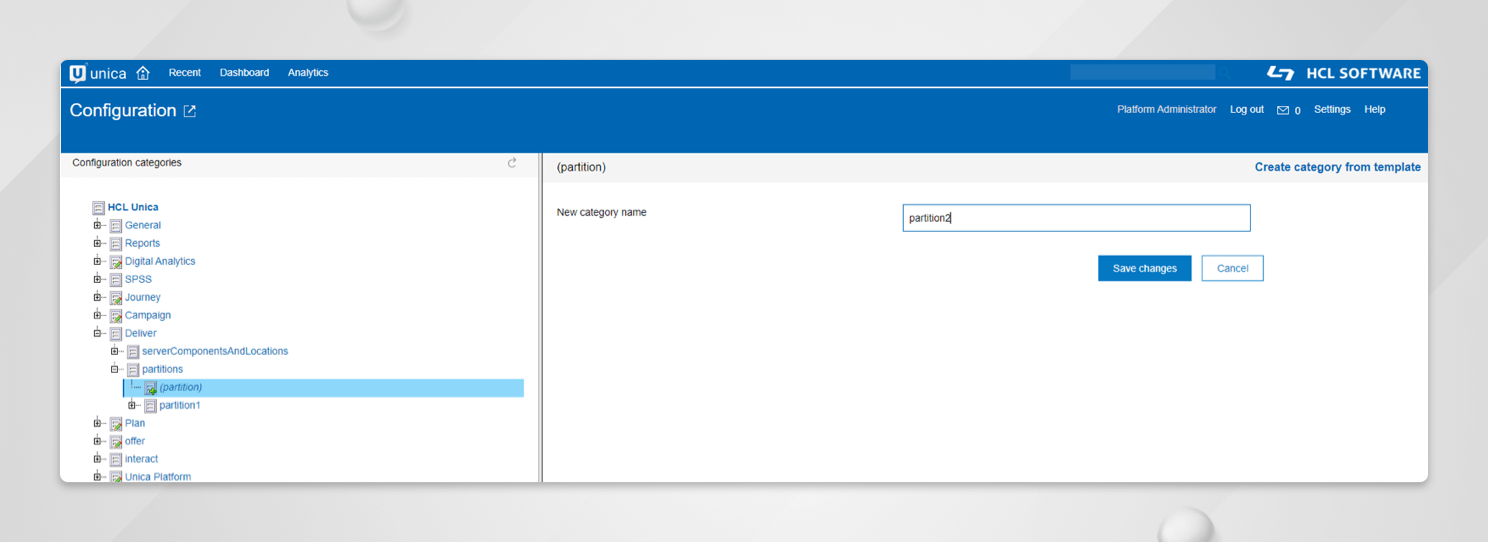This screenshot has height=542, width=1488.
Task: Open the mail notifications envelope icon
Action: 1283,110
